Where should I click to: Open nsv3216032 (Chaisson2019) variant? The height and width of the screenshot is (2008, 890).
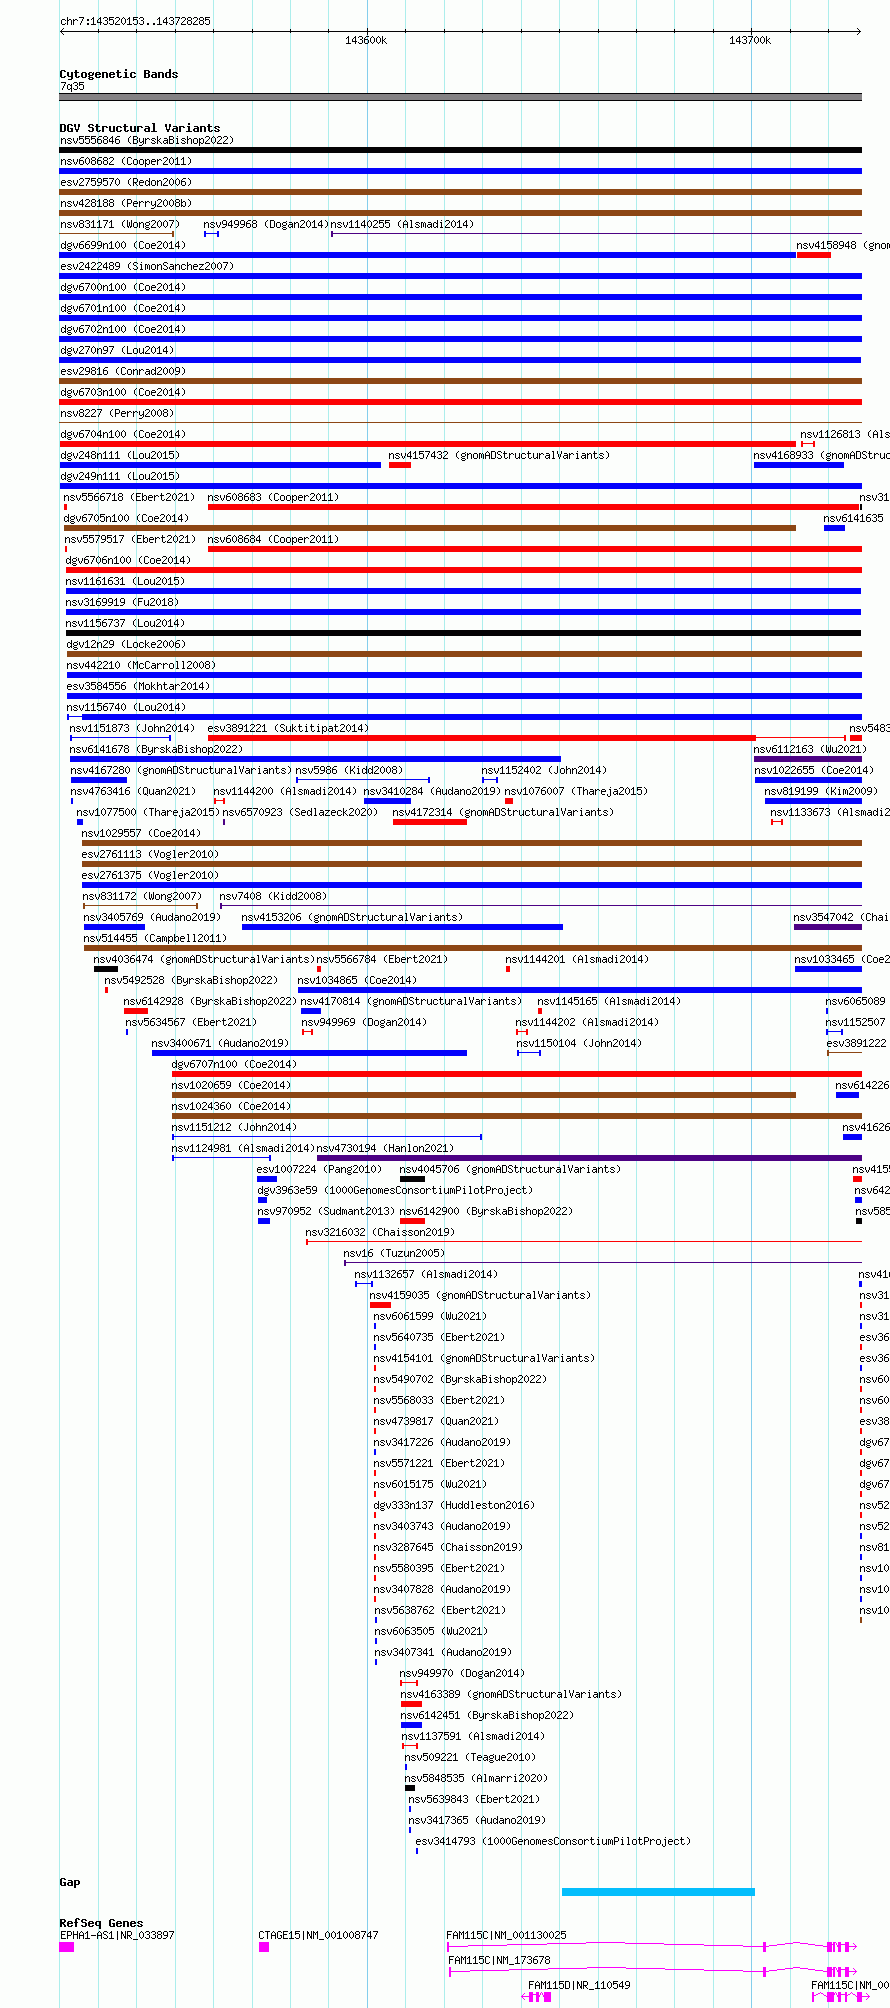click(x=584, y=1242)
